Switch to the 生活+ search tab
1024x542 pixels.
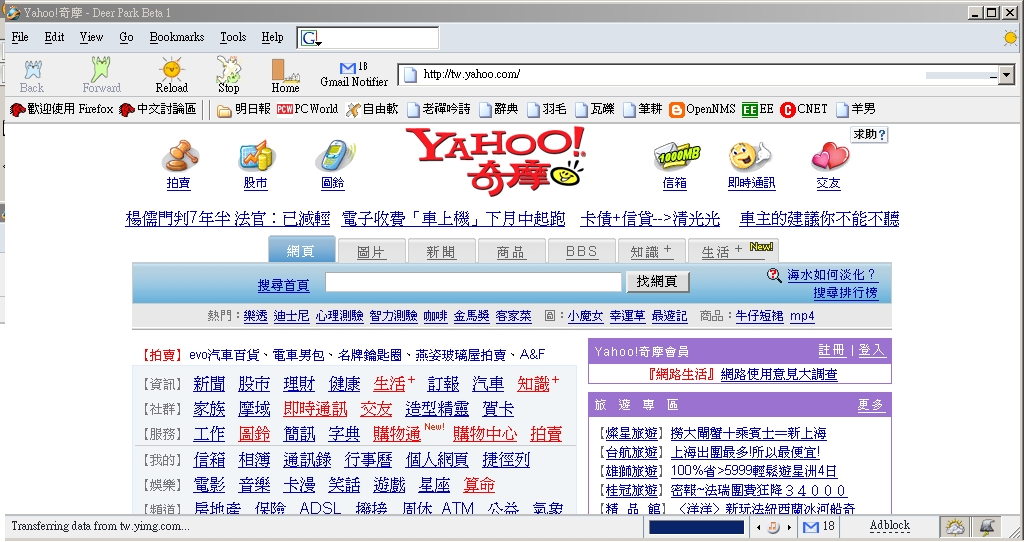[x=733, y=251]
